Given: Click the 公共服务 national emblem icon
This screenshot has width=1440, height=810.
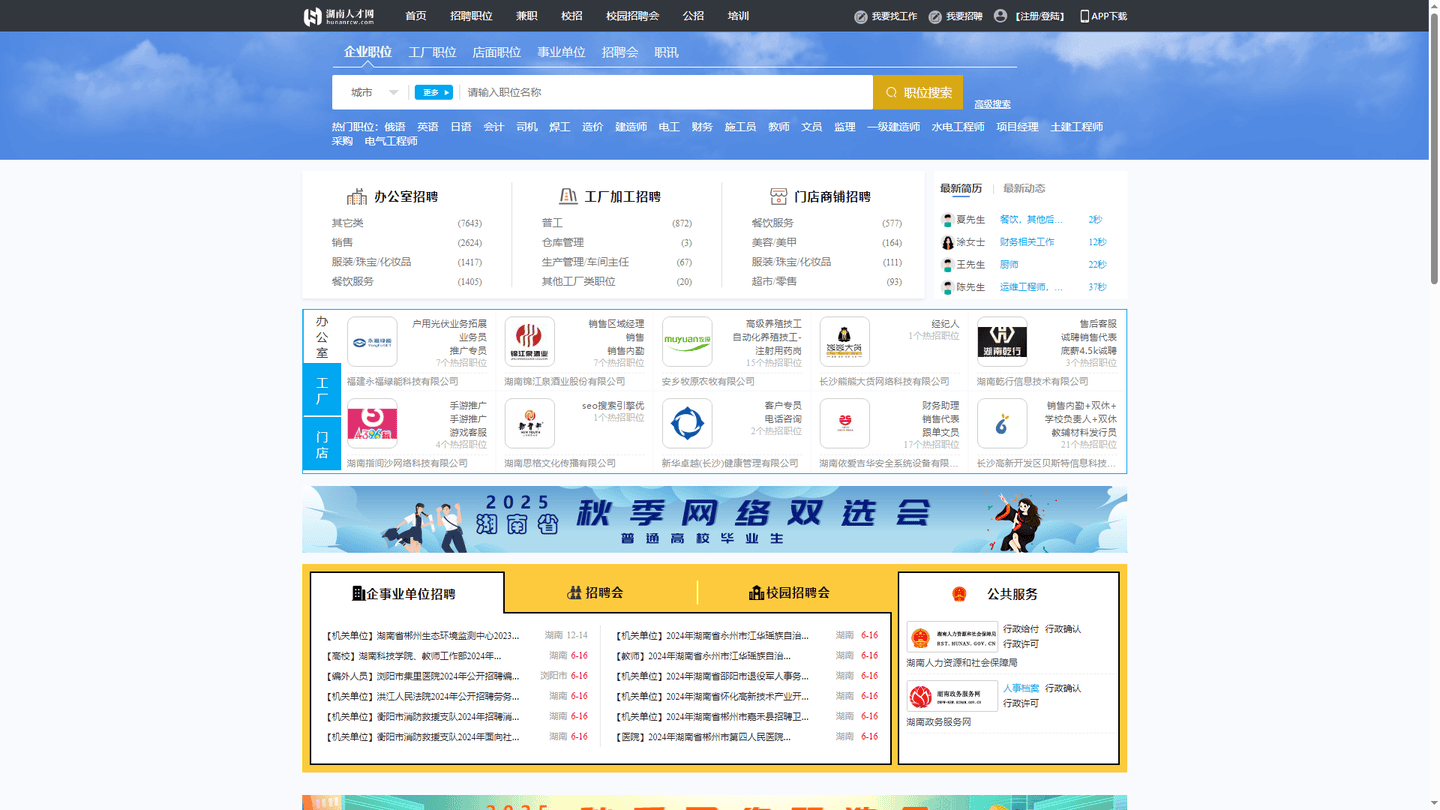Looking at the screenshot, I should pos(960,594).
